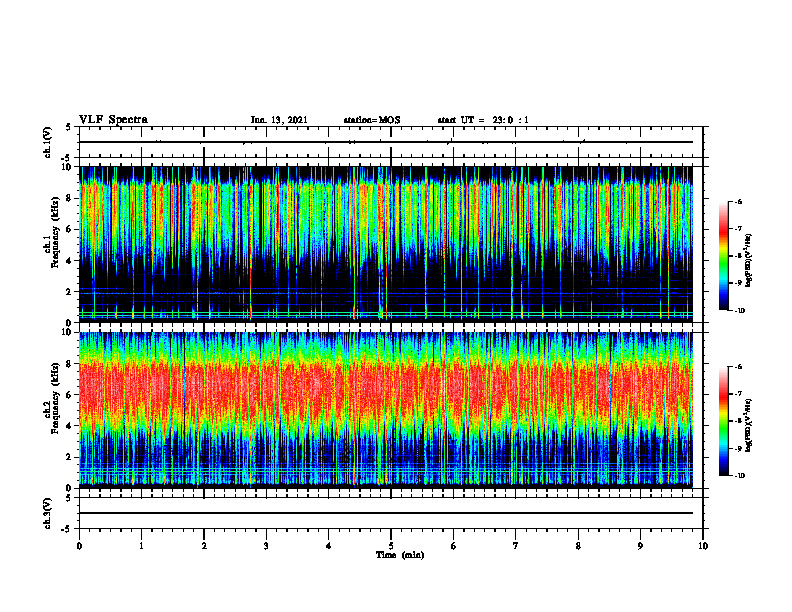
Task: Click time axis tick label "3"
Action: point(266,546)
